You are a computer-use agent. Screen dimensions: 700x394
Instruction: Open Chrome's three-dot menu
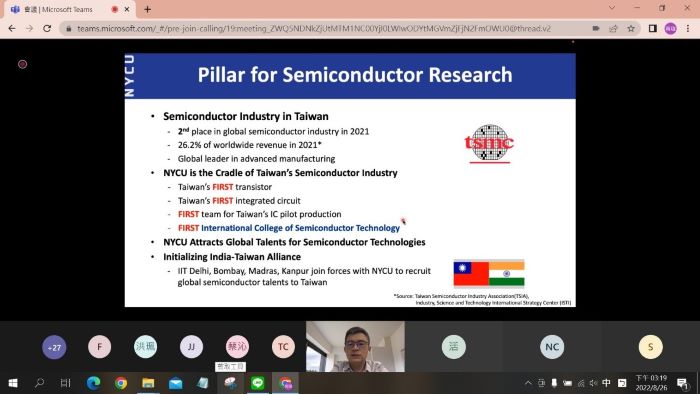(688, 29)
